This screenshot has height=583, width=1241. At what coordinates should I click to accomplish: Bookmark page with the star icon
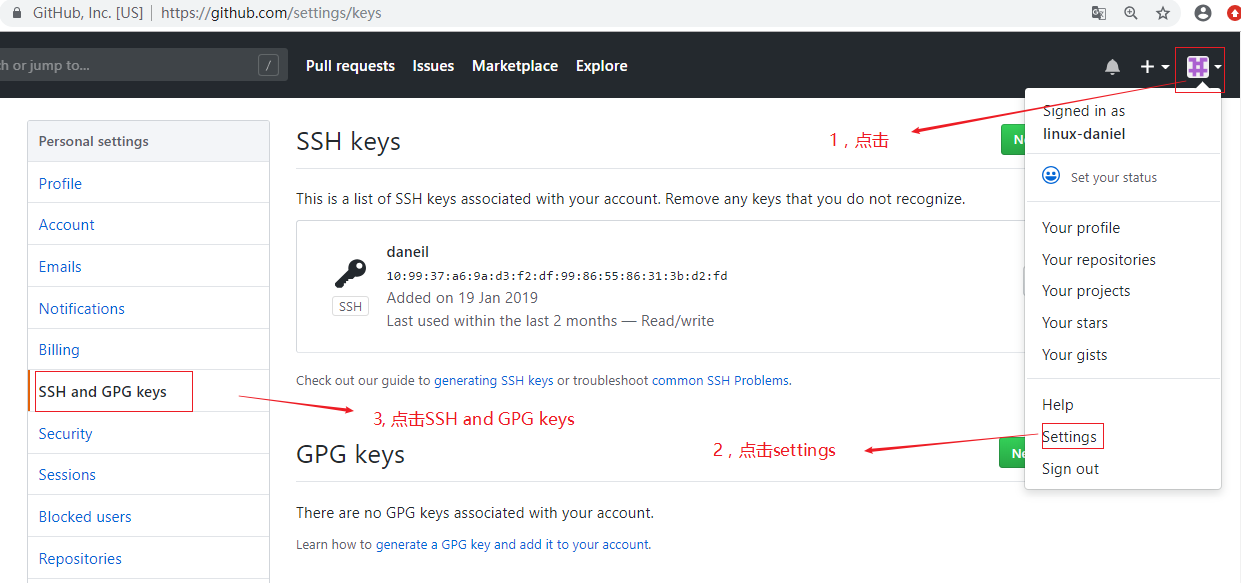pyautogui.click(x=1163, y=13)
